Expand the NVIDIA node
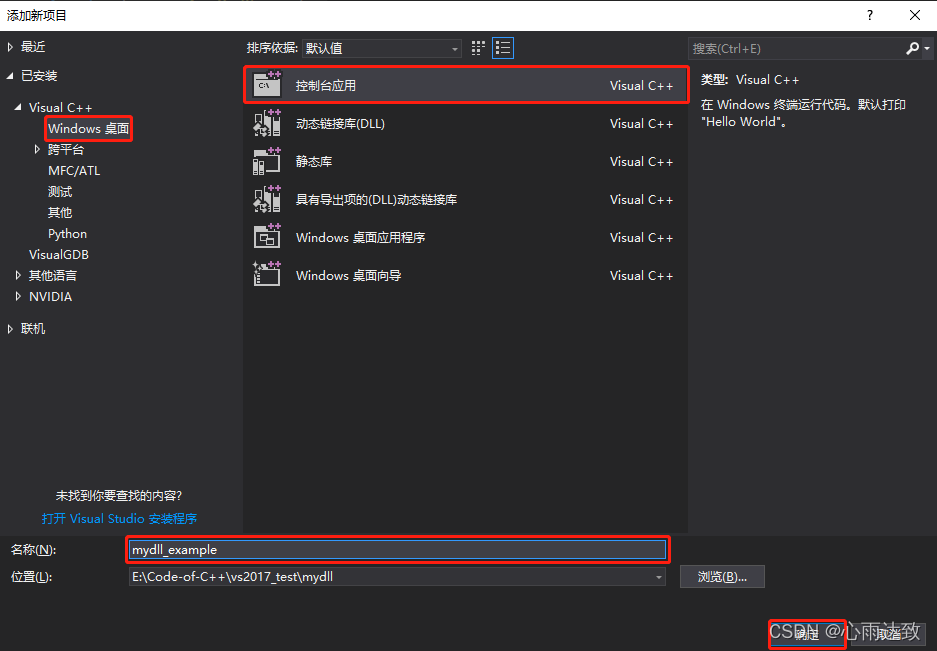Image resolution: width=937 pixels, height=651 pixels. (18, 297)
